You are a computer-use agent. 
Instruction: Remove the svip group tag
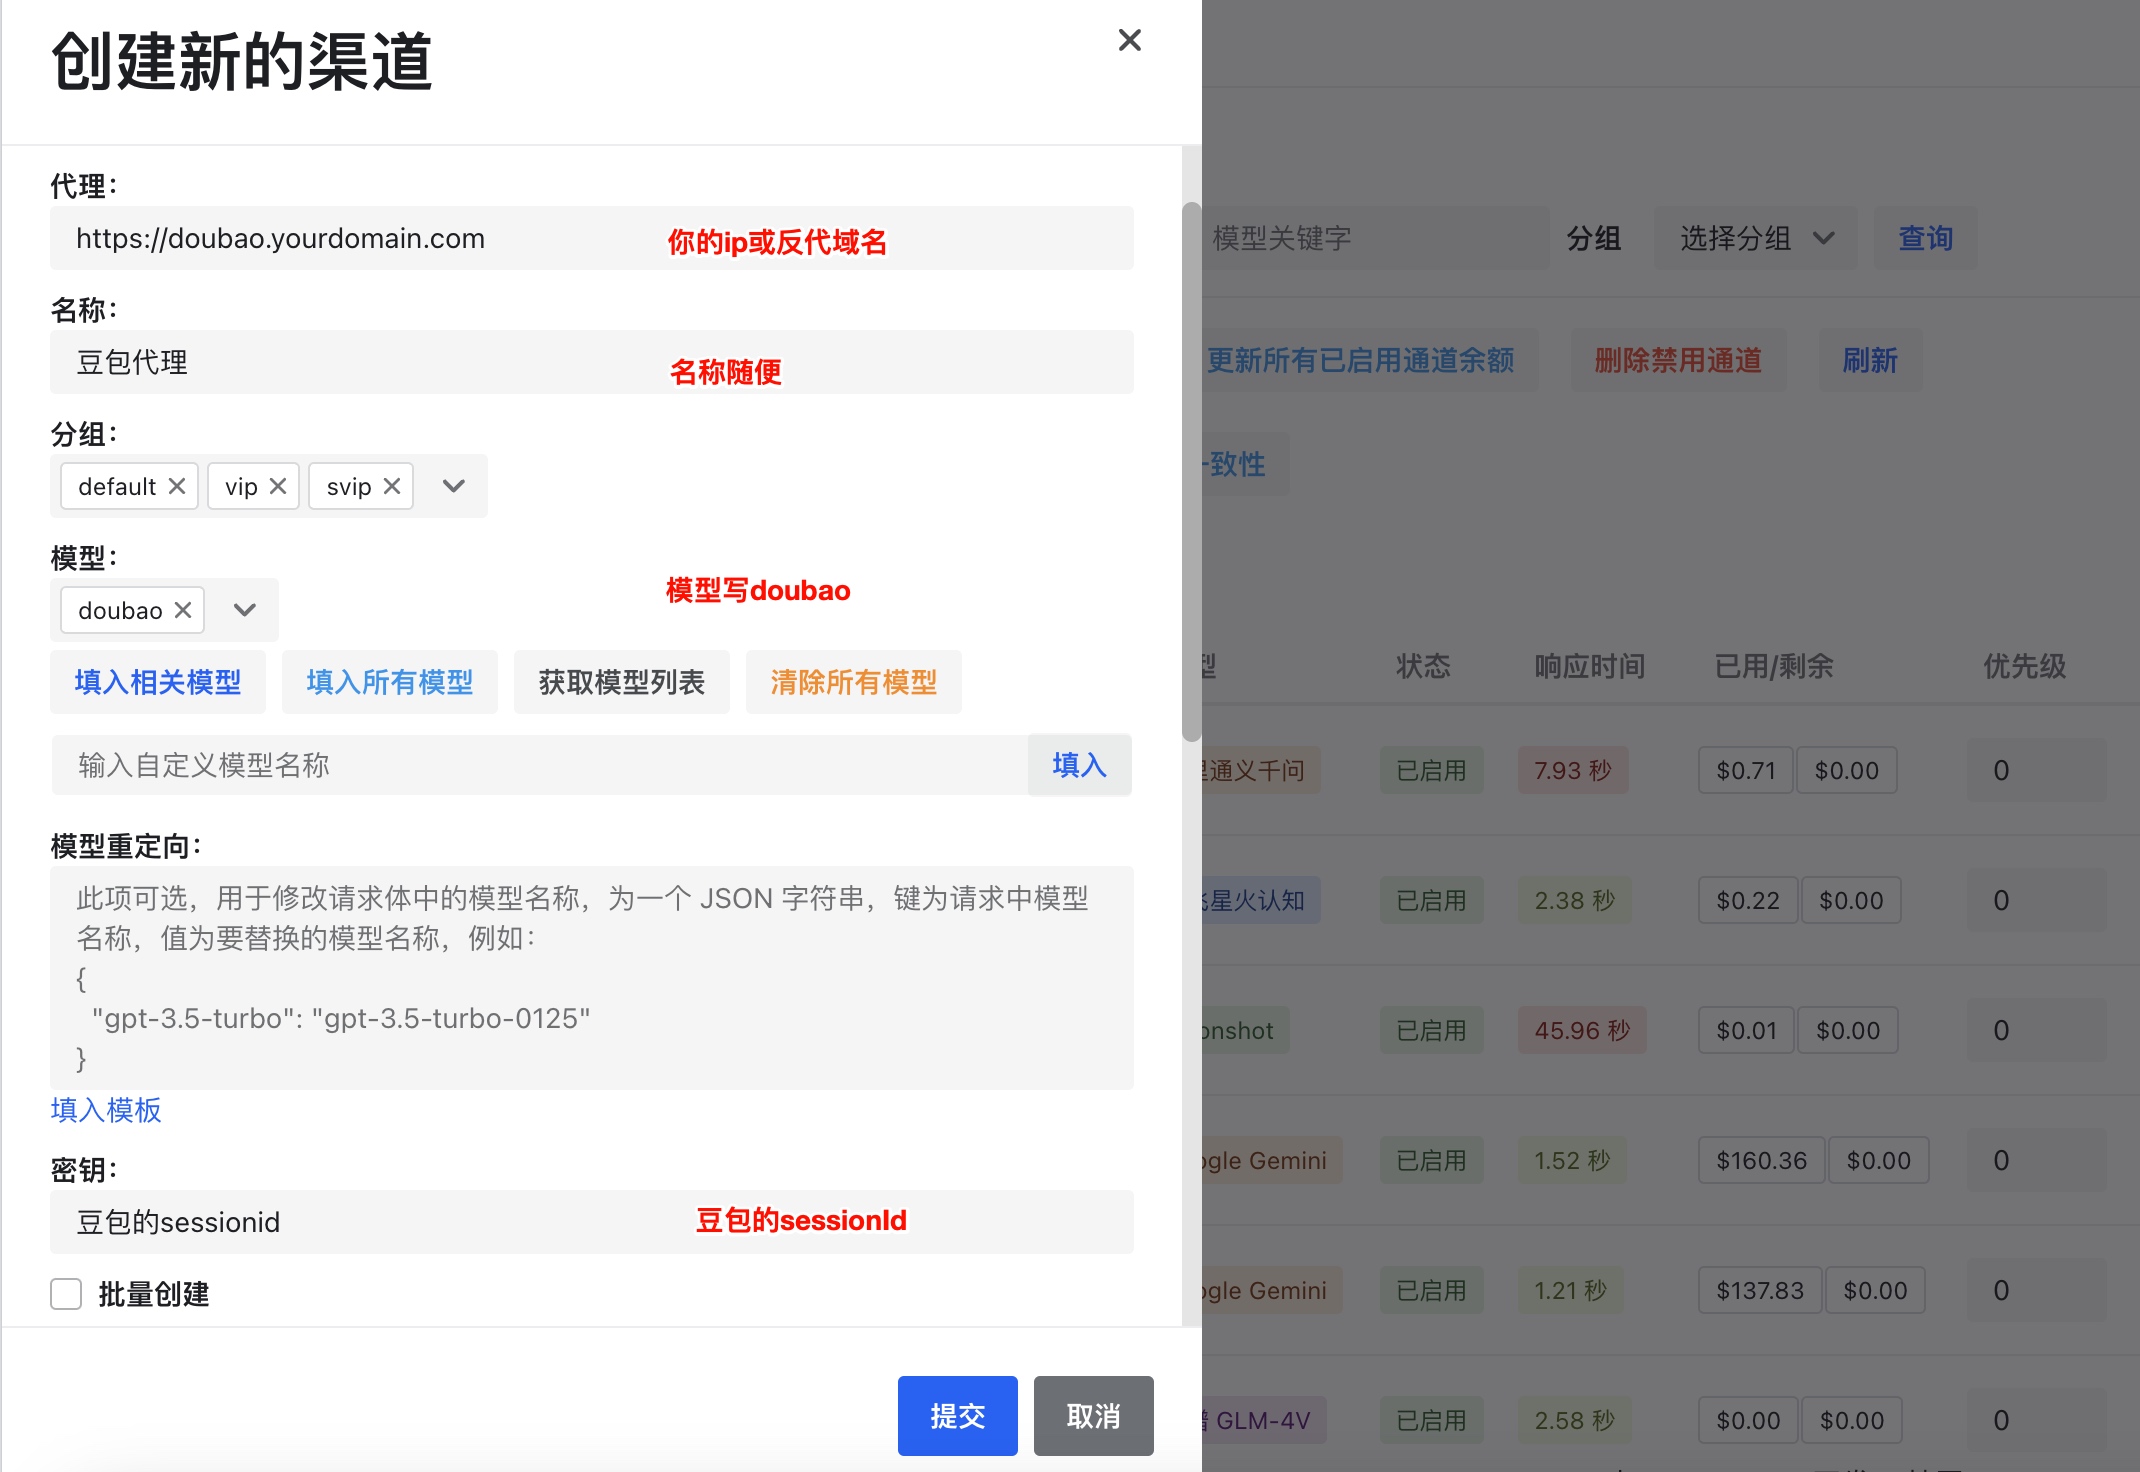tap(392, 486)
